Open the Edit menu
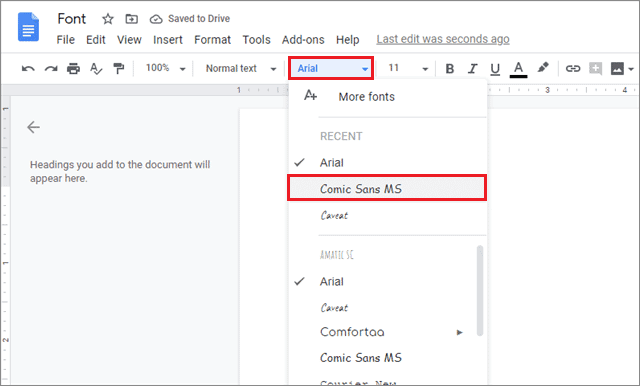The height and width of the screenshot is (386, 640). point(96,40)
